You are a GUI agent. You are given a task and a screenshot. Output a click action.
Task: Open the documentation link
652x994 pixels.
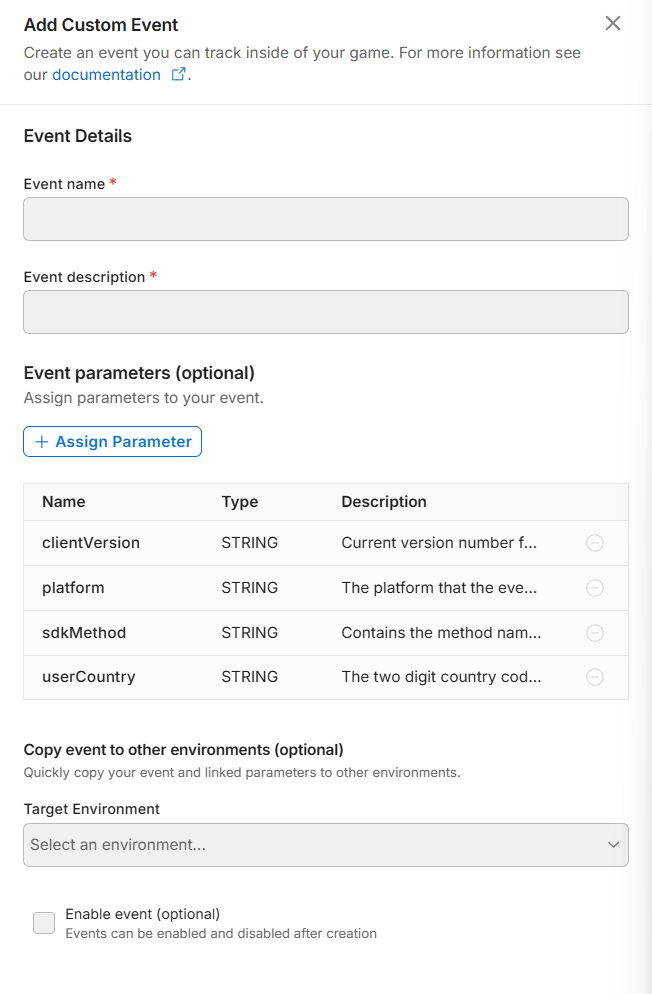pos(106,75)
